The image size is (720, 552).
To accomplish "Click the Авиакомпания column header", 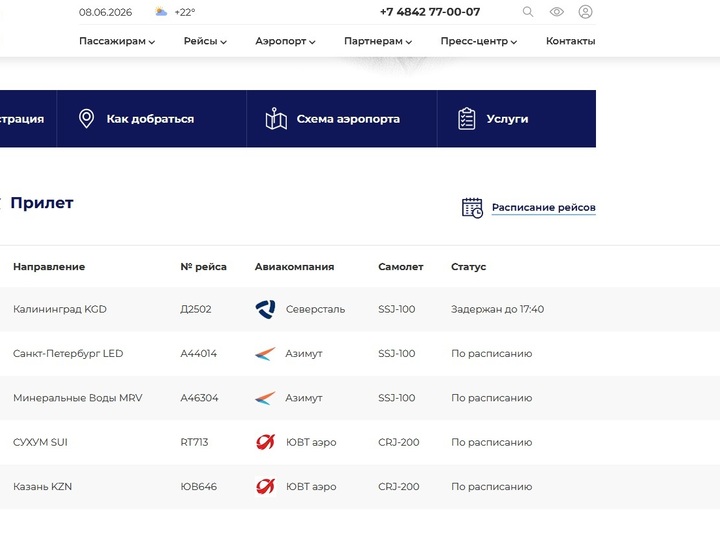I will point(294,267).
